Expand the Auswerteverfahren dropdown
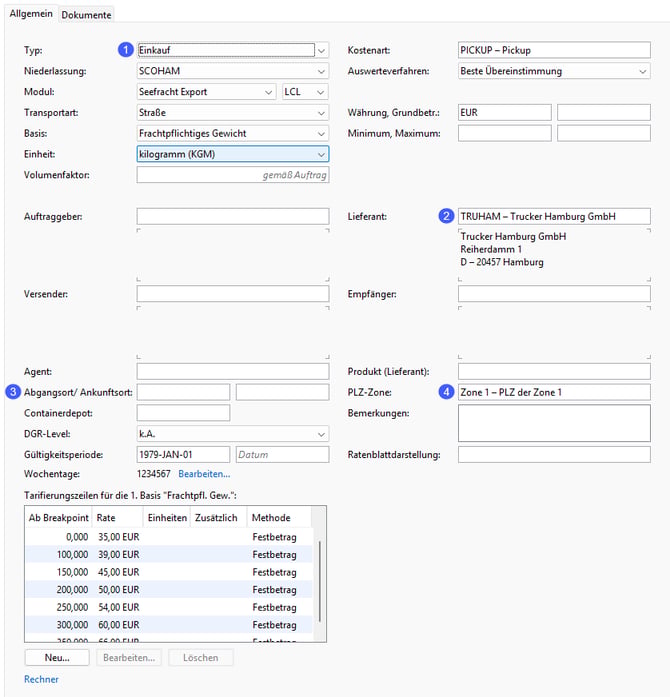This screenshot has height=697, width=670. point(554,71)
